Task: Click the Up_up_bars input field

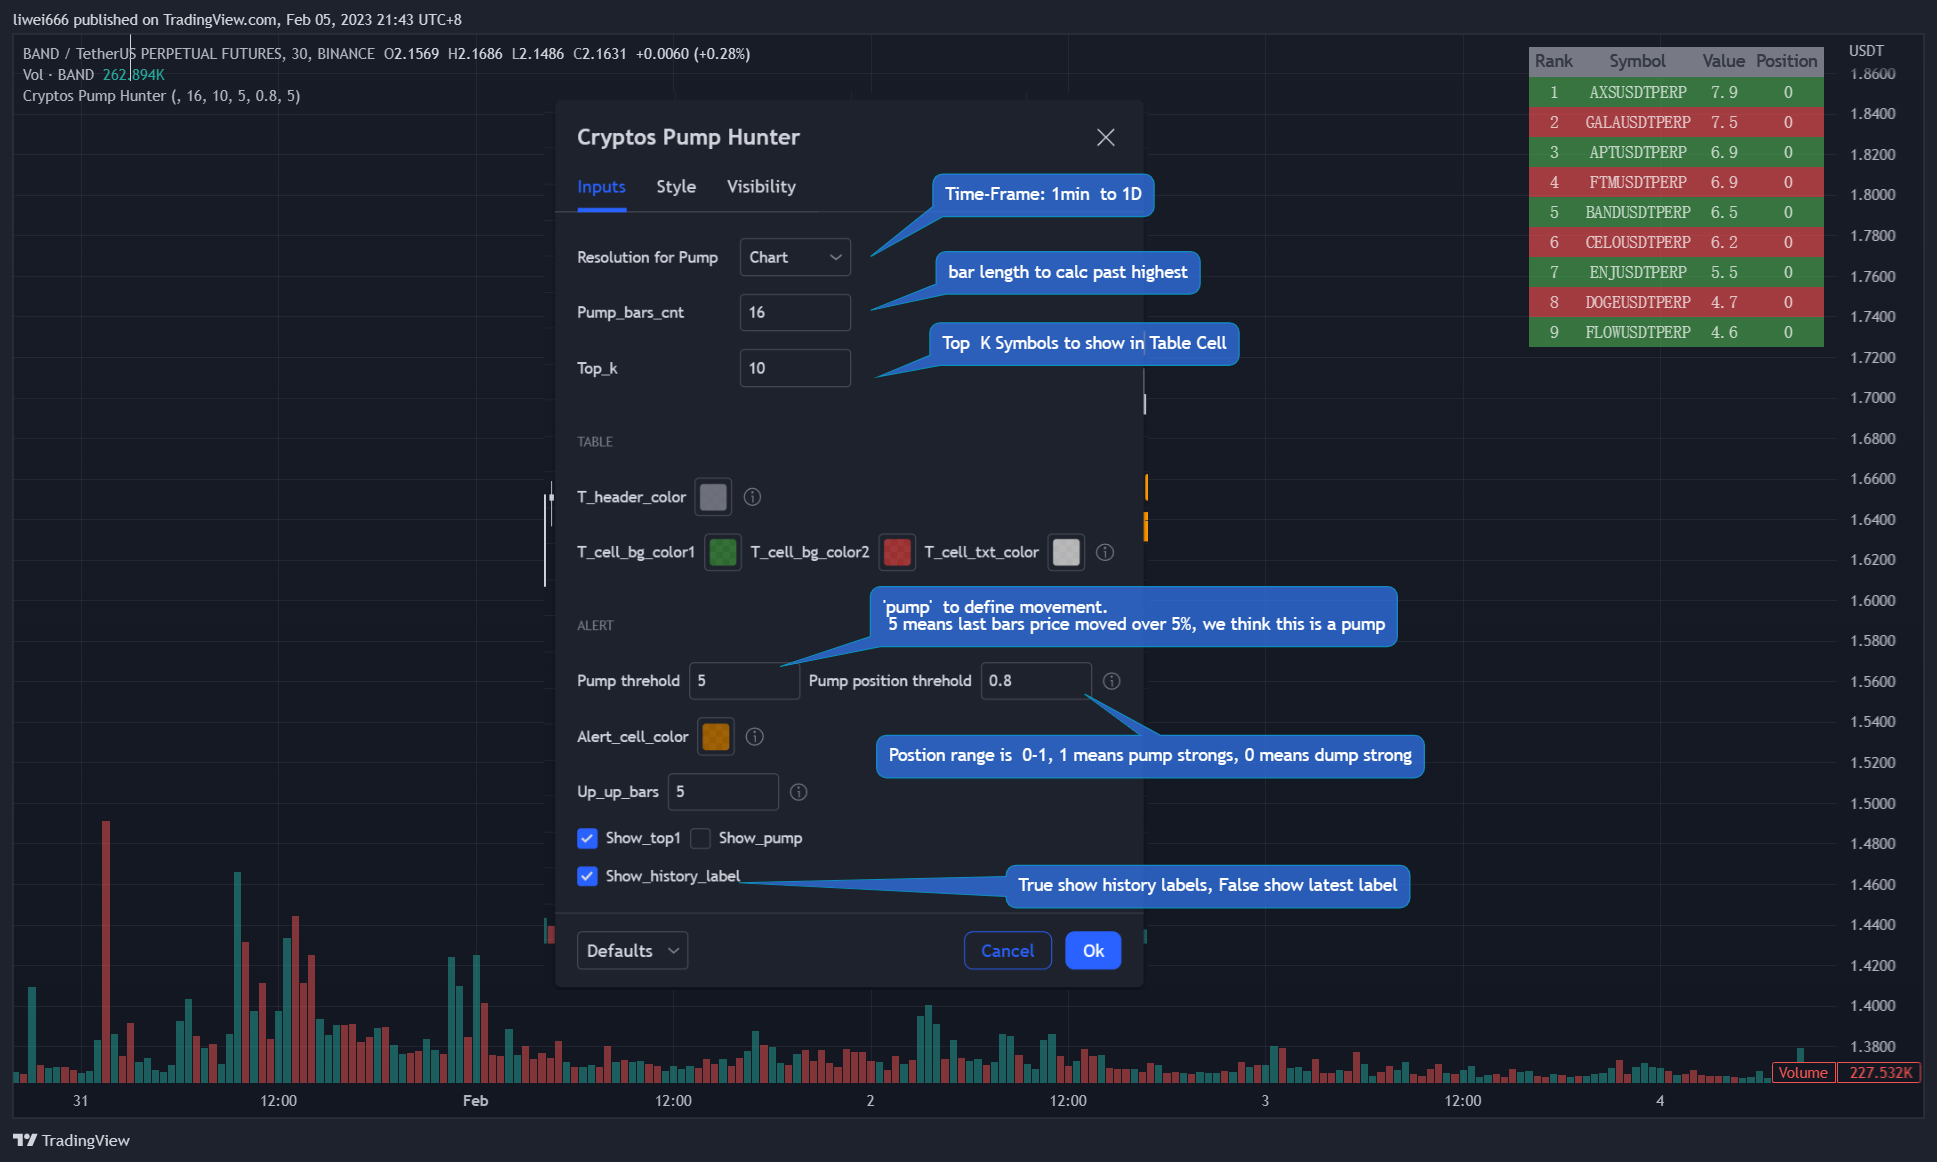Action: pyautogui.click(x=723, y=792)
